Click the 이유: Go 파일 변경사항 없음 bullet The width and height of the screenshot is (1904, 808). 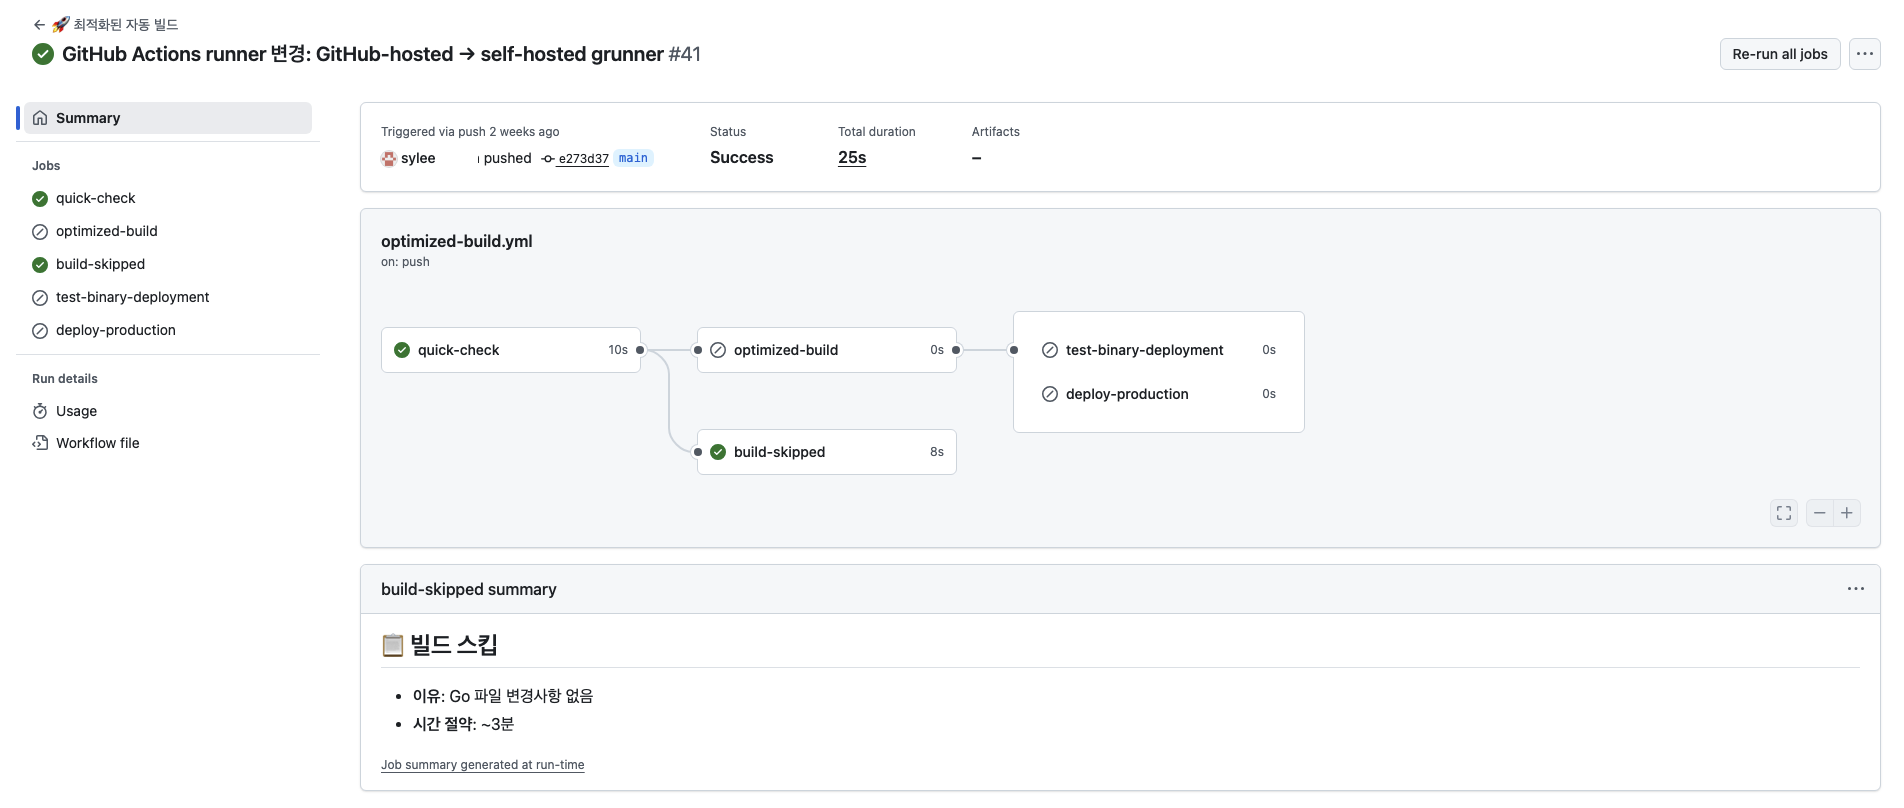[503, 696]
